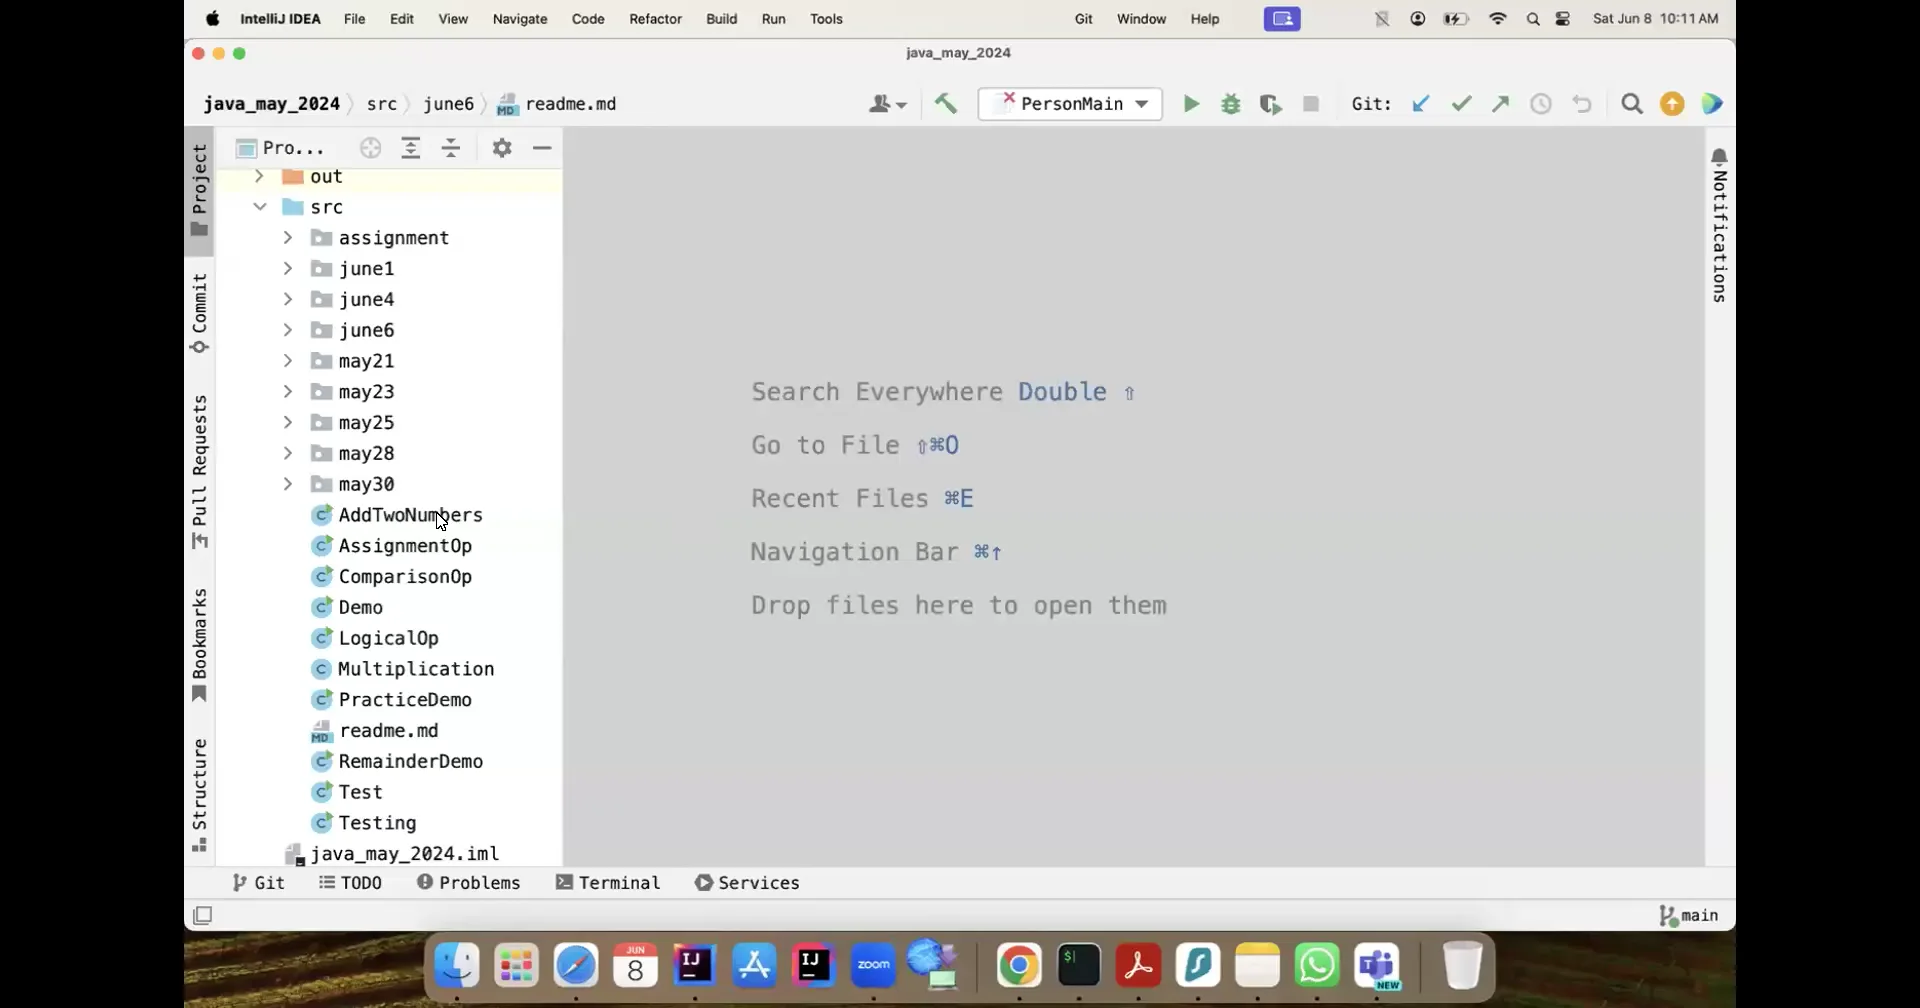Open Search Everywhere magnifier
The image size is (1920, 1008).
click(1632, 103)
